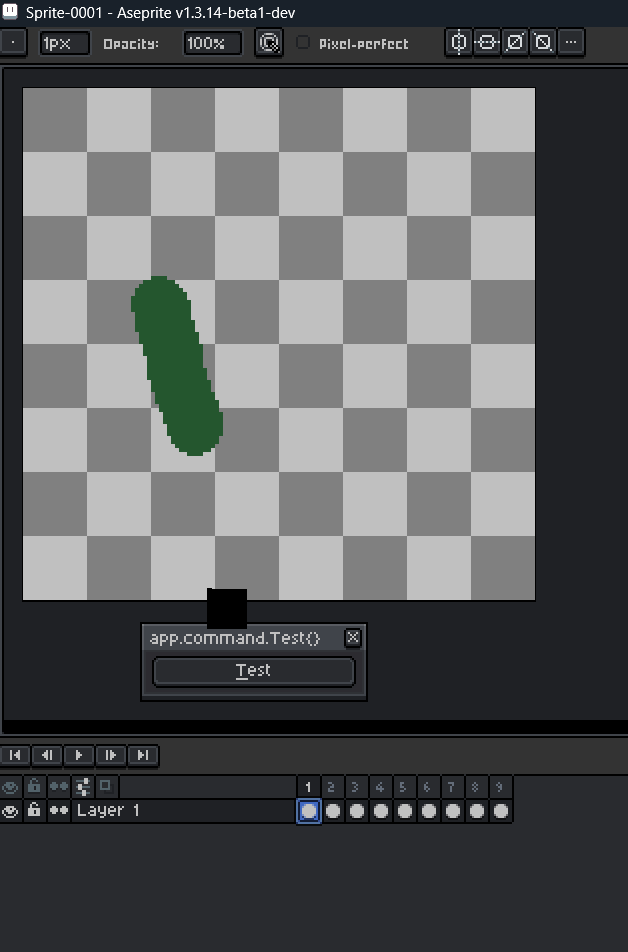
Task: Toggle timeline header collapse groups icon
Action: pyautogui.click(x=83, y=787)
